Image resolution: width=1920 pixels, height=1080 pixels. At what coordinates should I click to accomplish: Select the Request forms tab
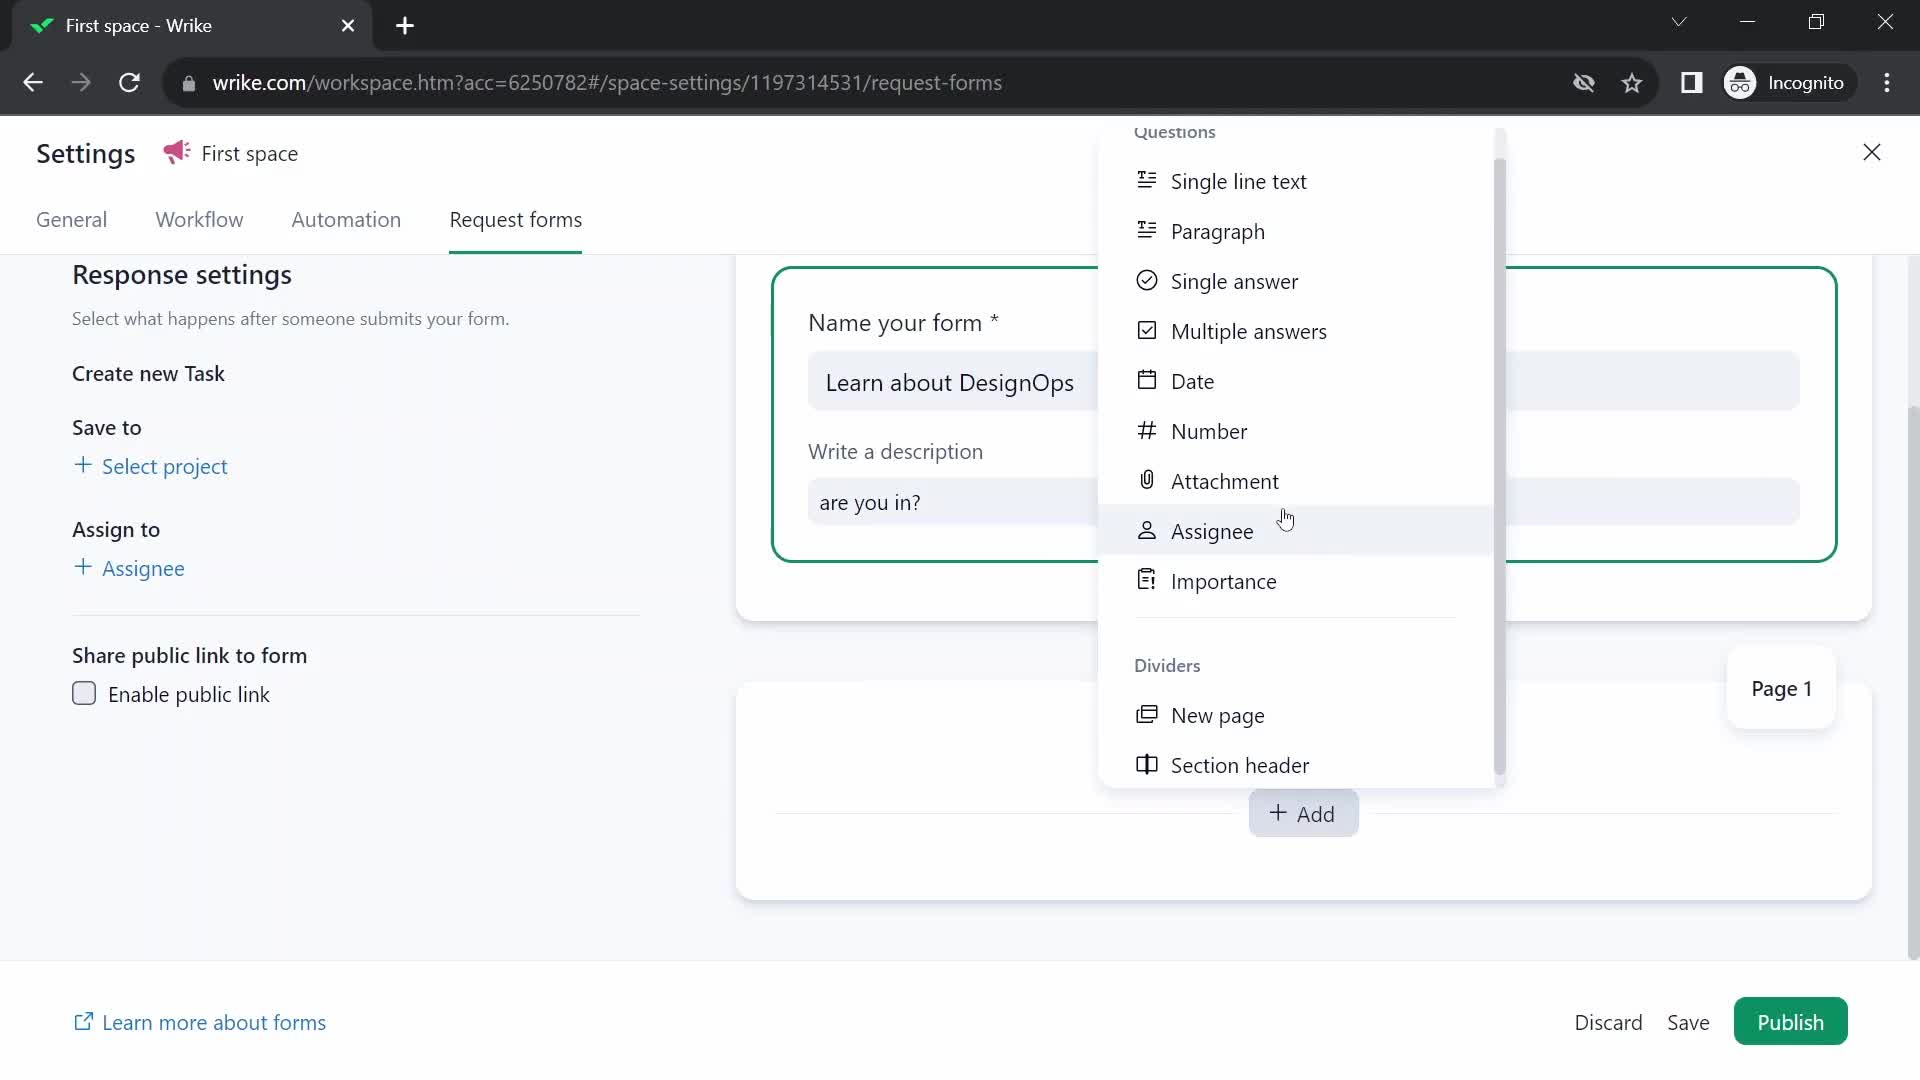515,220
